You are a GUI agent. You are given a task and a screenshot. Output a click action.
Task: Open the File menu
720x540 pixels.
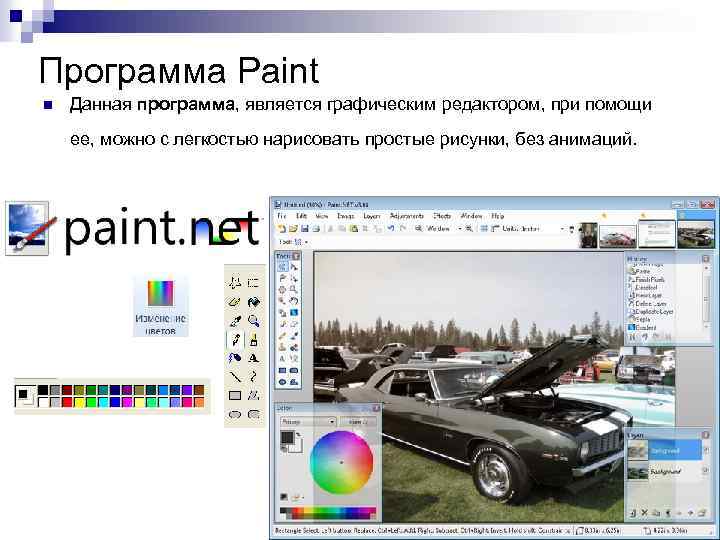(x=282, y=215)
